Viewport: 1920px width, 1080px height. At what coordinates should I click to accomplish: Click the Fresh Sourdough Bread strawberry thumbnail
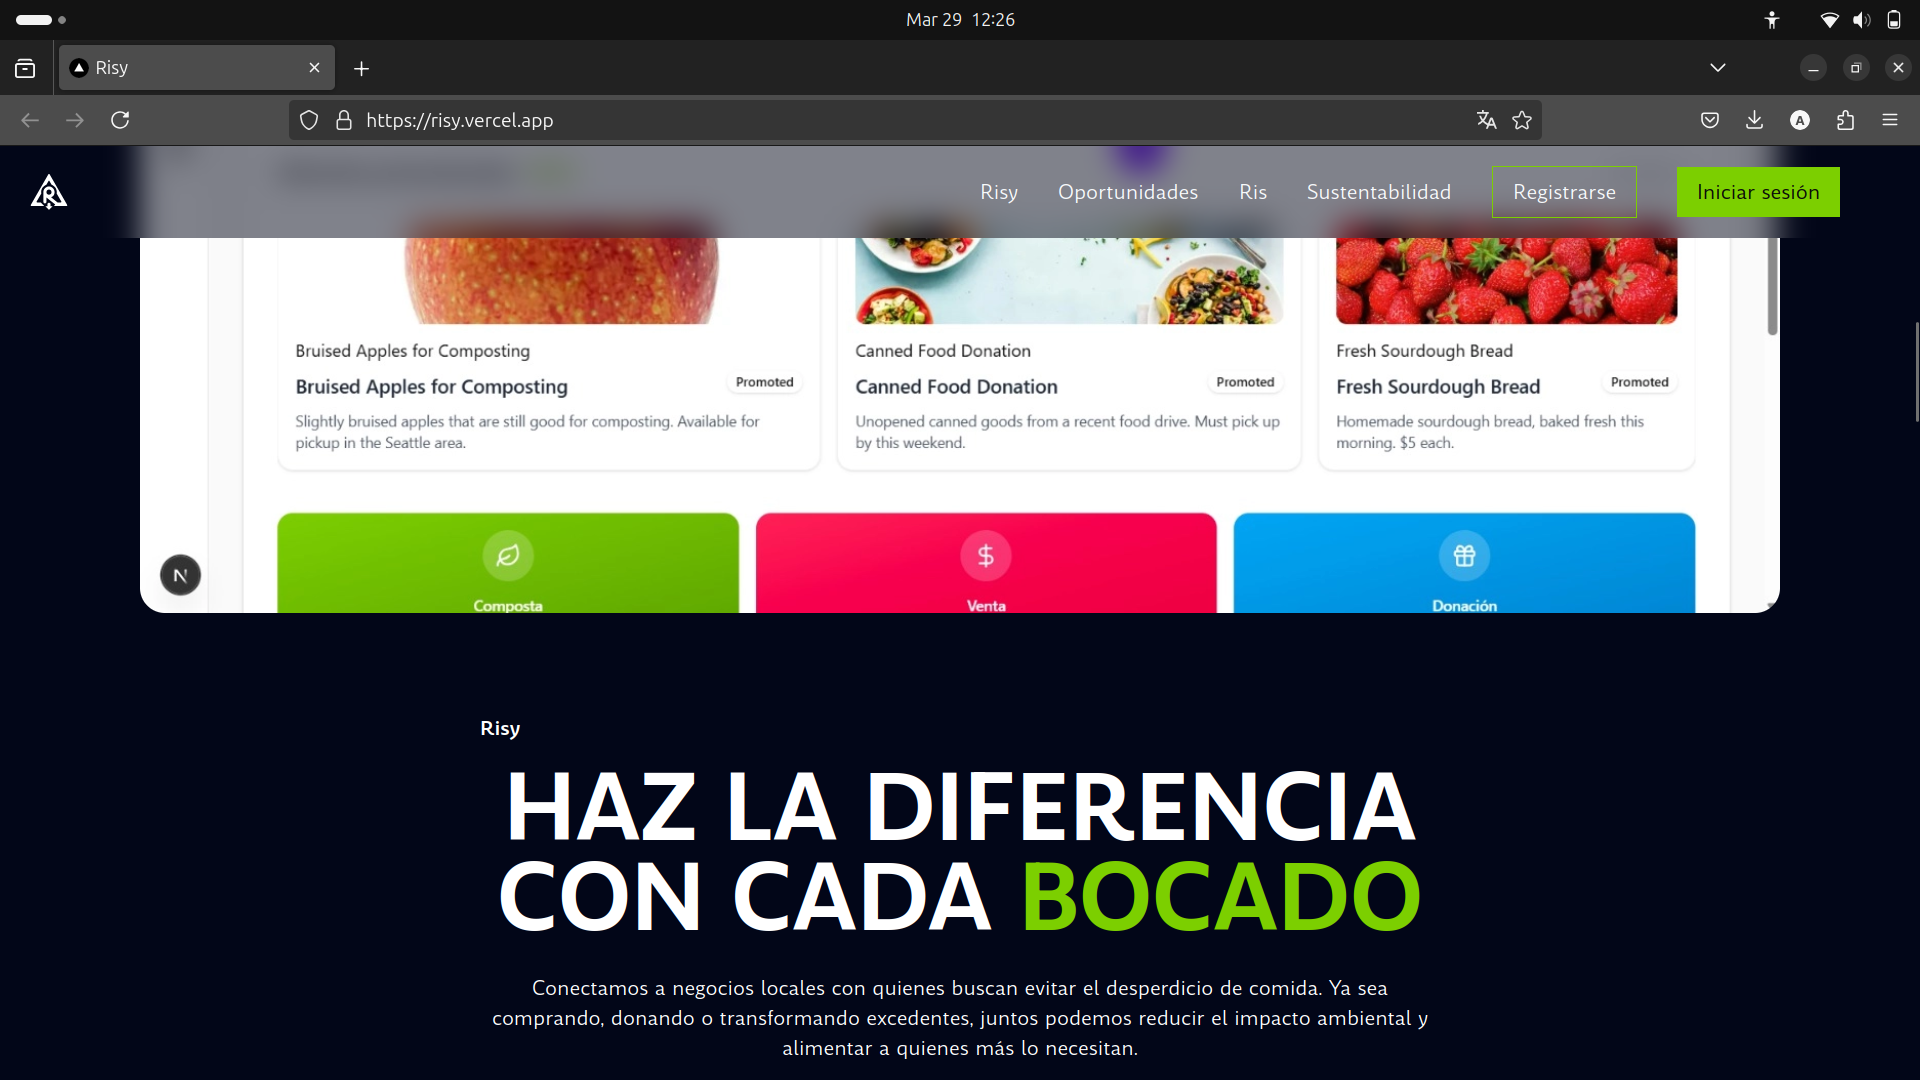pos(1506,282)
